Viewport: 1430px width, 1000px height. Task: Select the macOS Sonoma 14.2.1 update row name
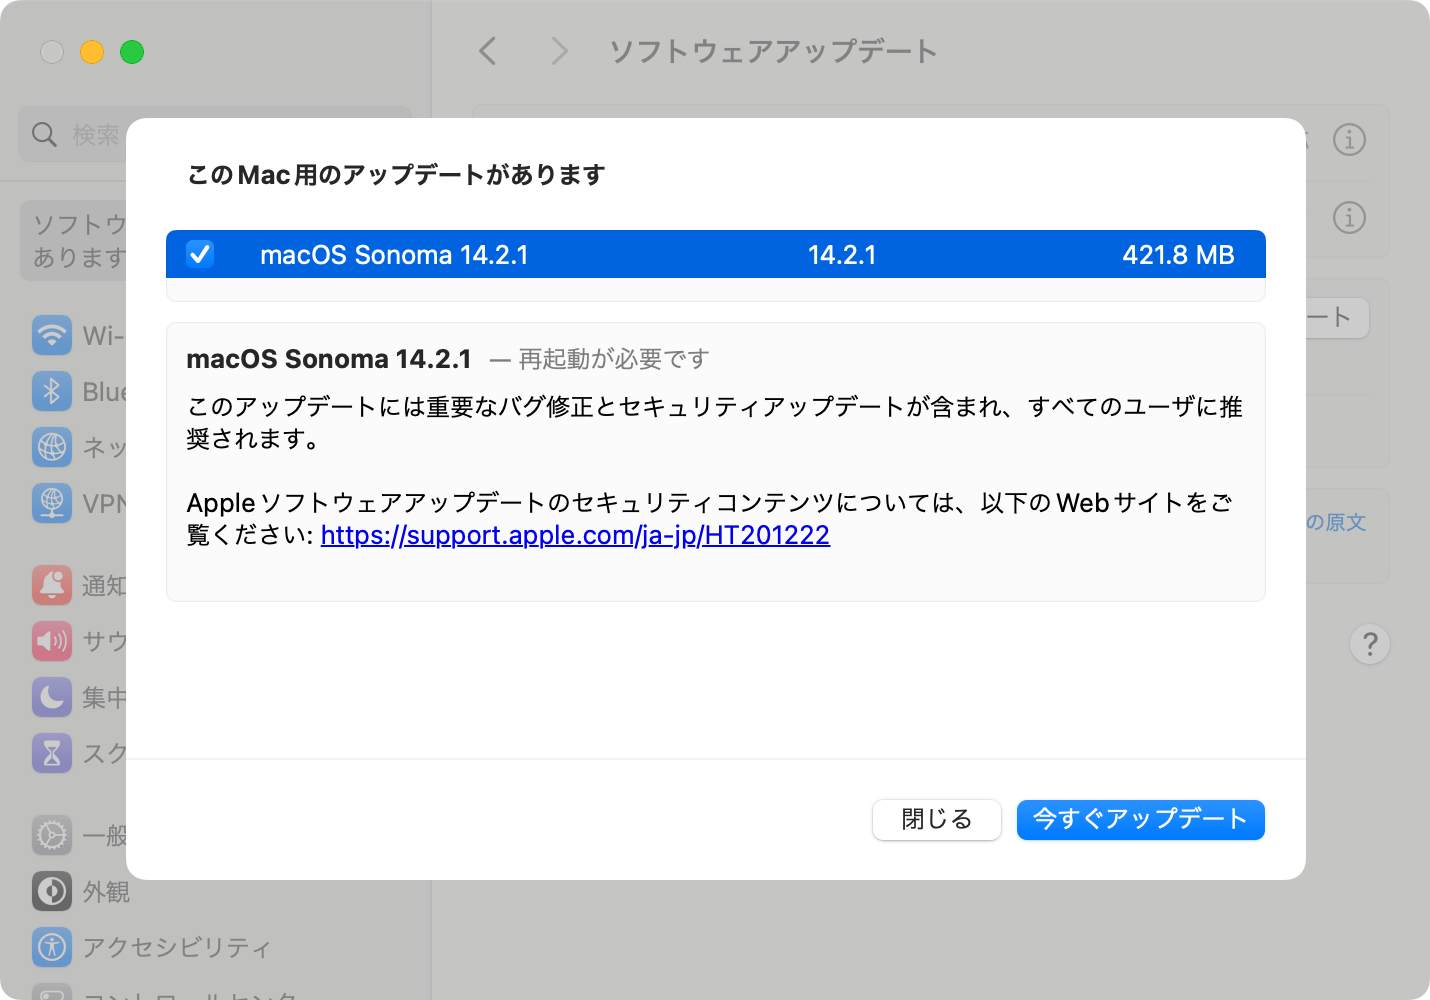pos(394,255)
